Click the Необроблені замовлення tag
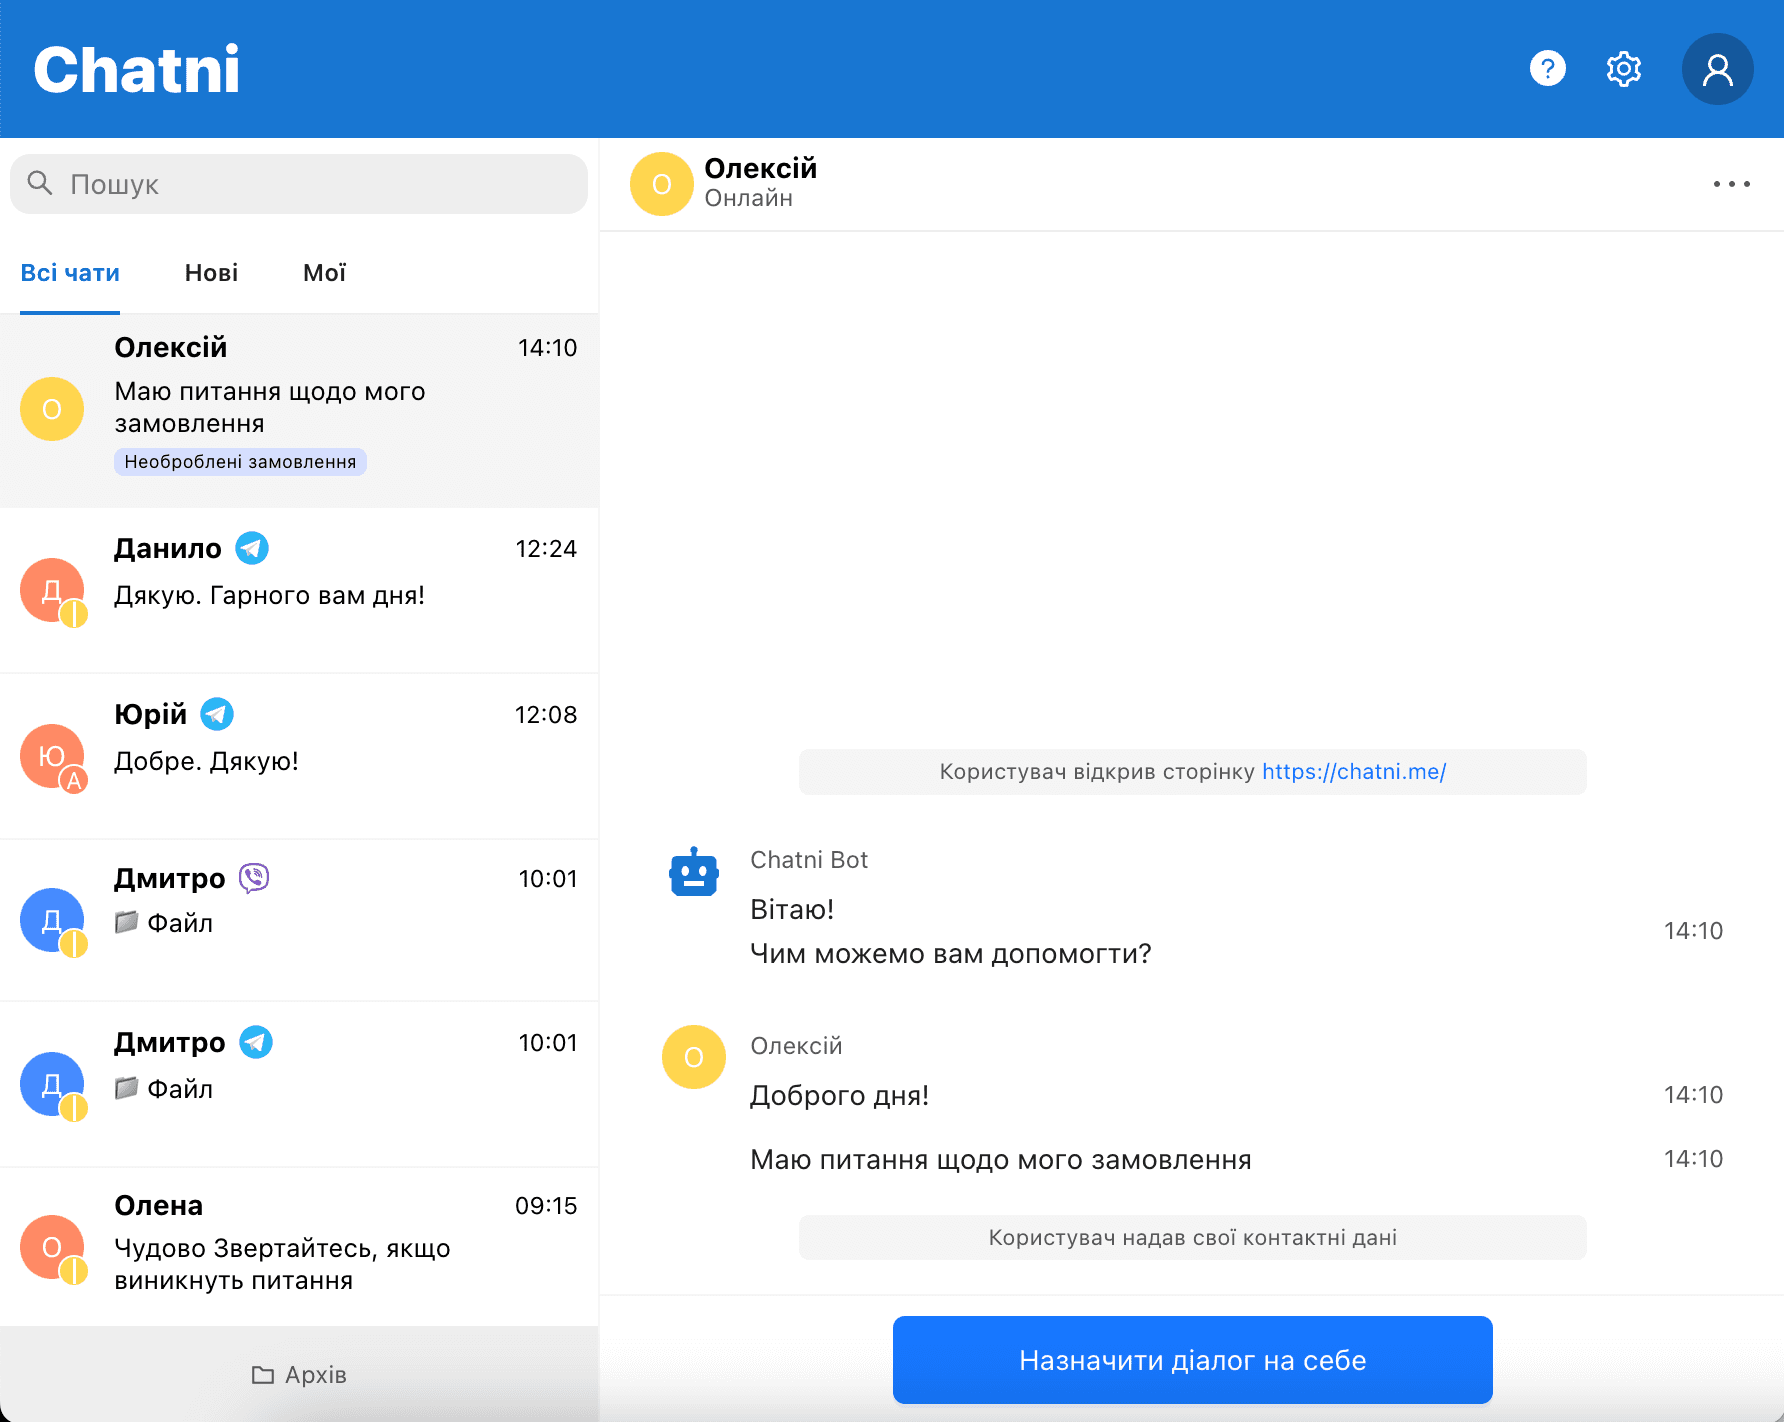 [x=240, y=462]
